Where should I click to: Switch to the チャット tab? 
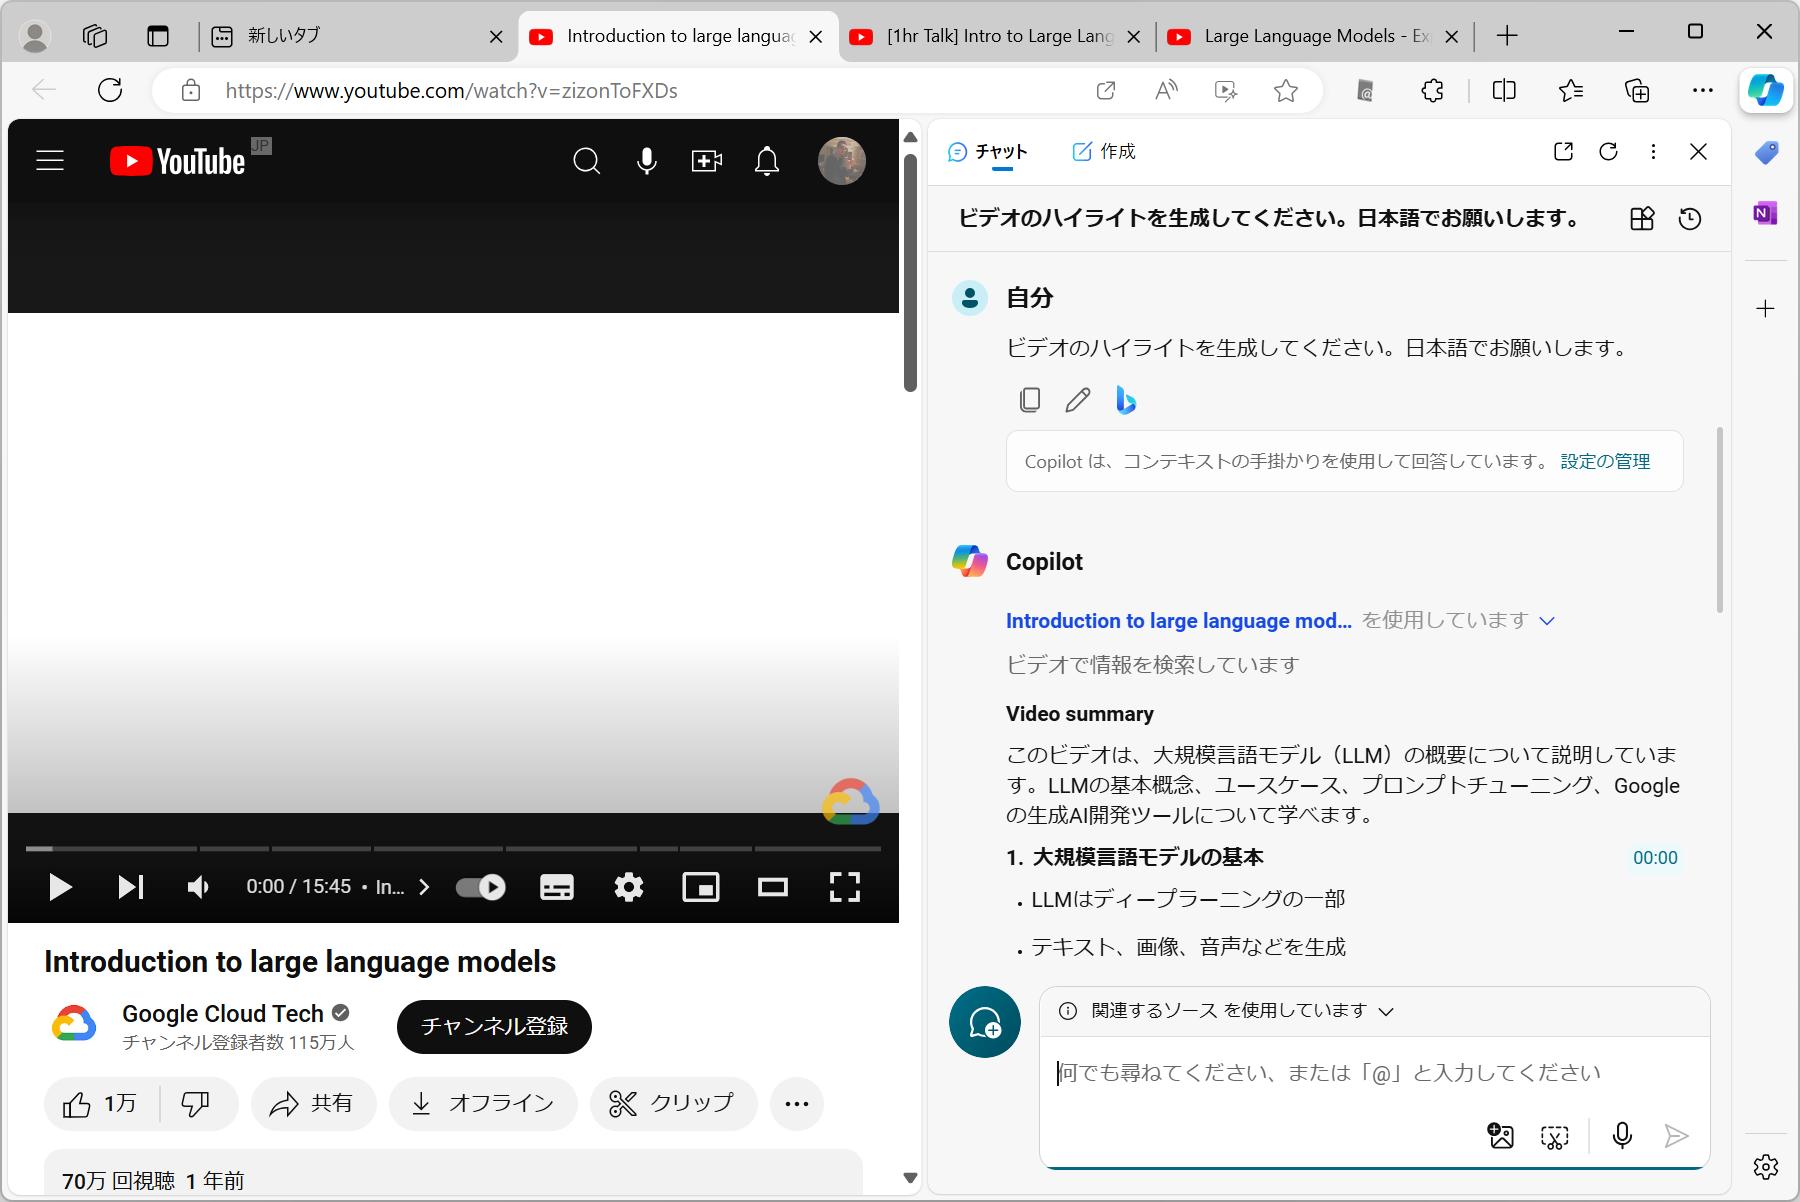point(988,152)
